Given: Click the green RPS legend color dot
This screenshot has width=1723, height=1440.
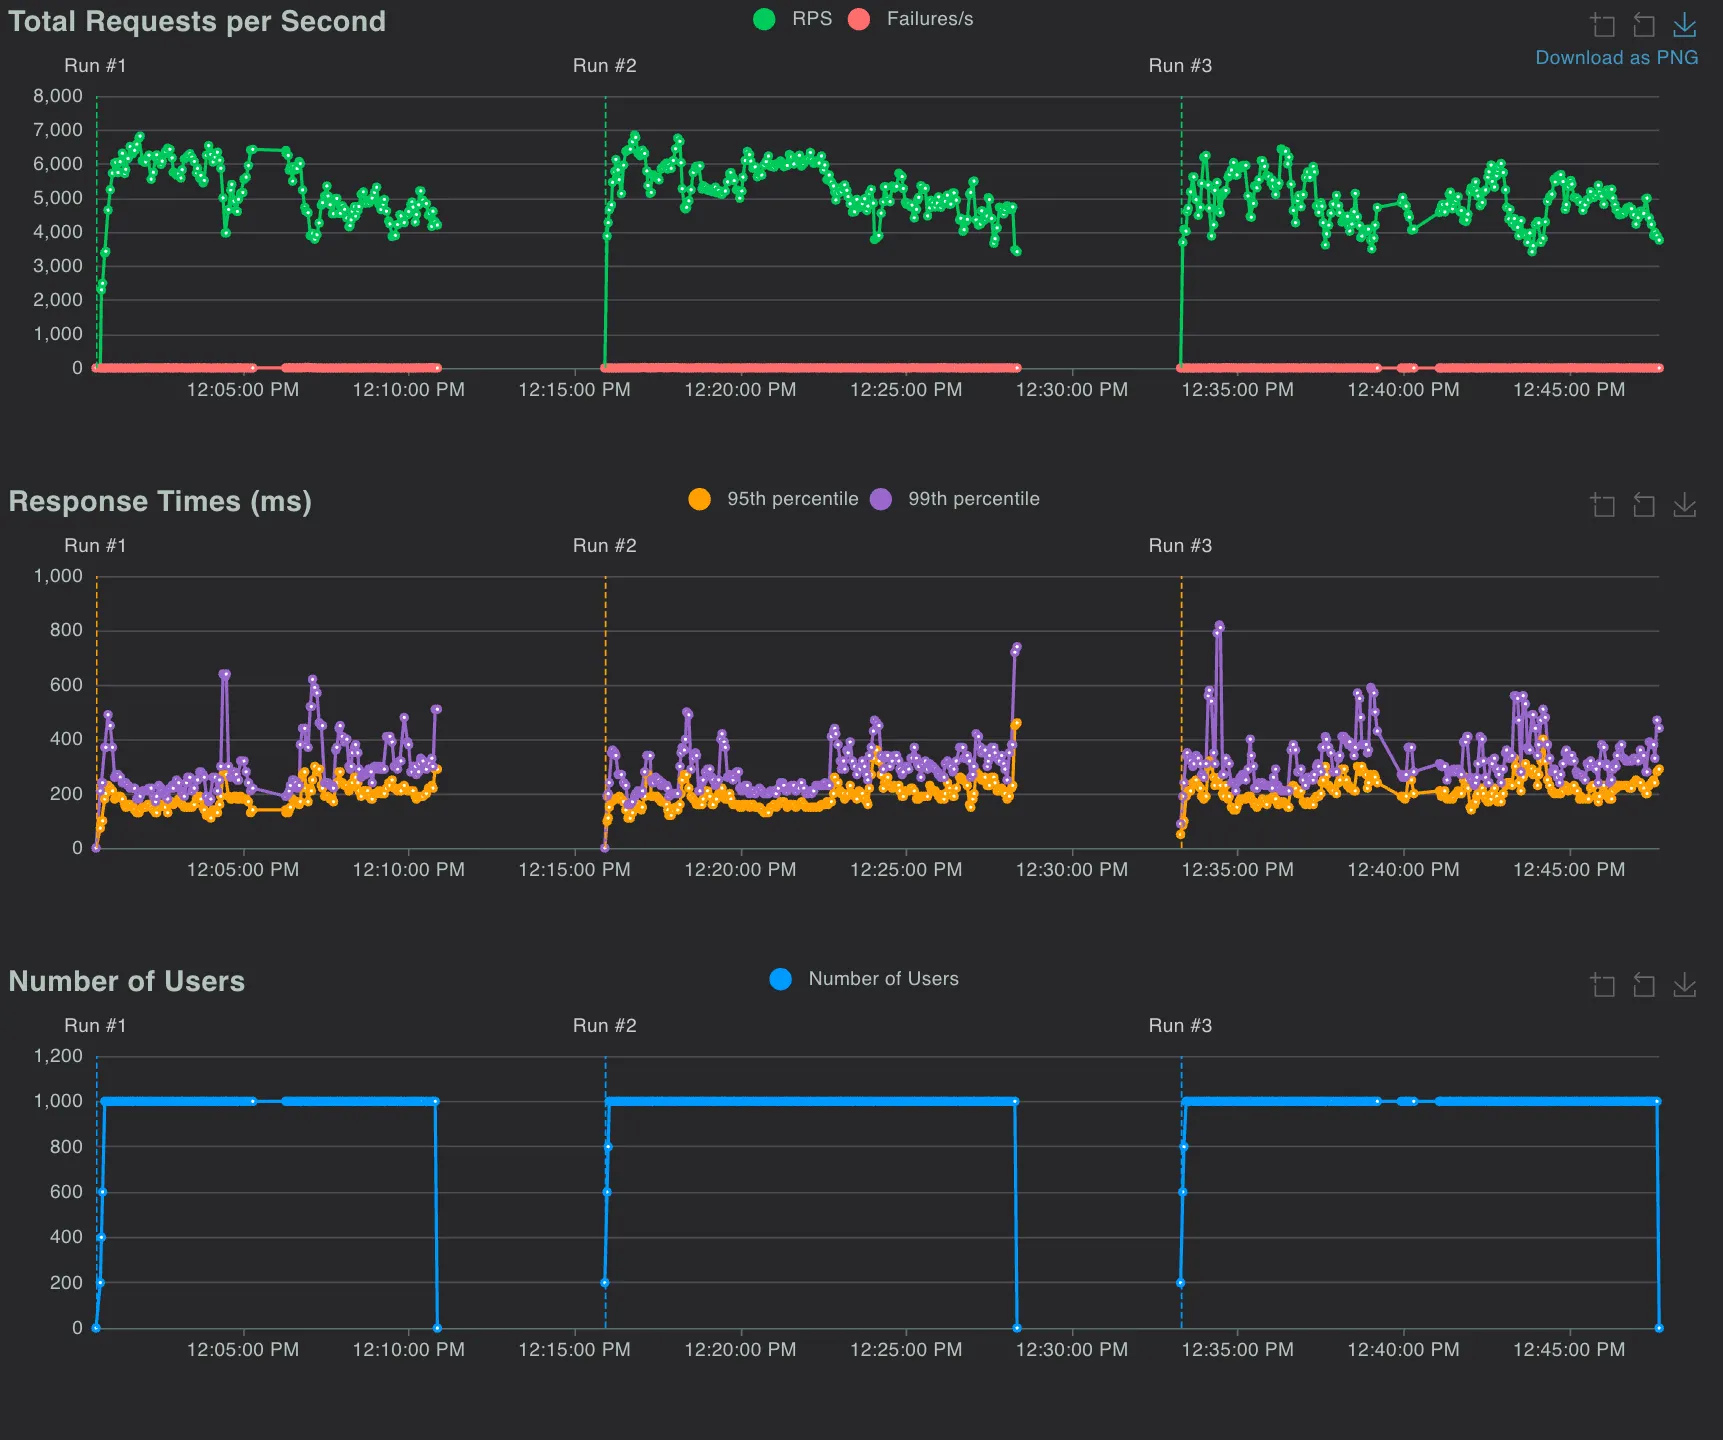Looking at the screenshot, I should pos(764,19).
